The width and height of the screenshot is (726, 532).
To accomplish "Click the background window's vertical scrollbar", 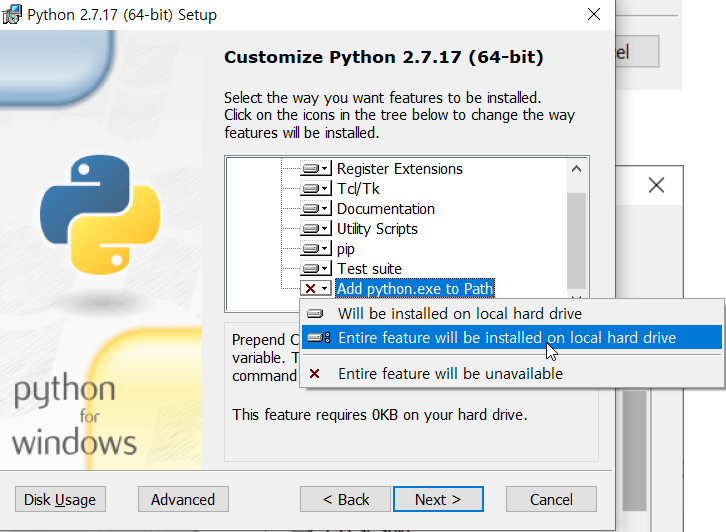I will point(634,451).
